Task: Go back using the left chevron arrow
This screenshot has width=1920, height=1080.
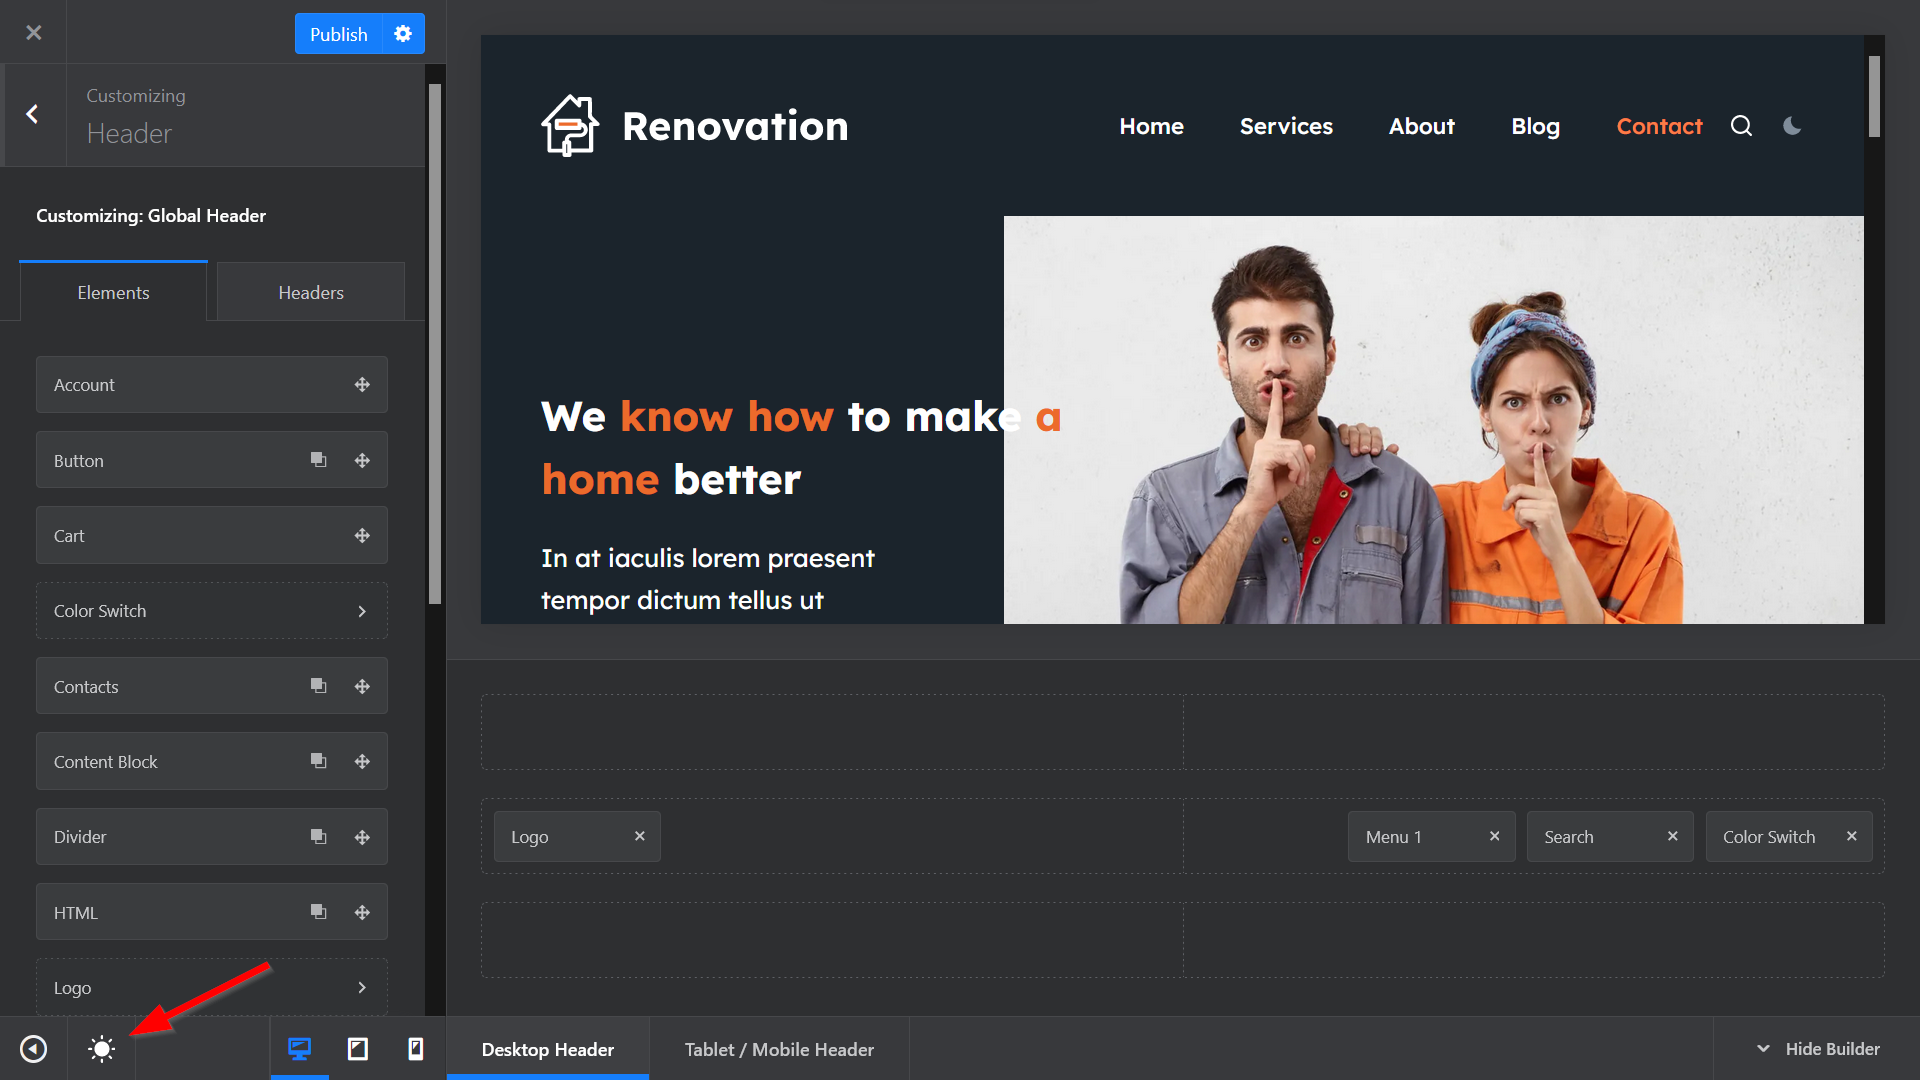Action: pyautogui.click(x=33, y=115)
